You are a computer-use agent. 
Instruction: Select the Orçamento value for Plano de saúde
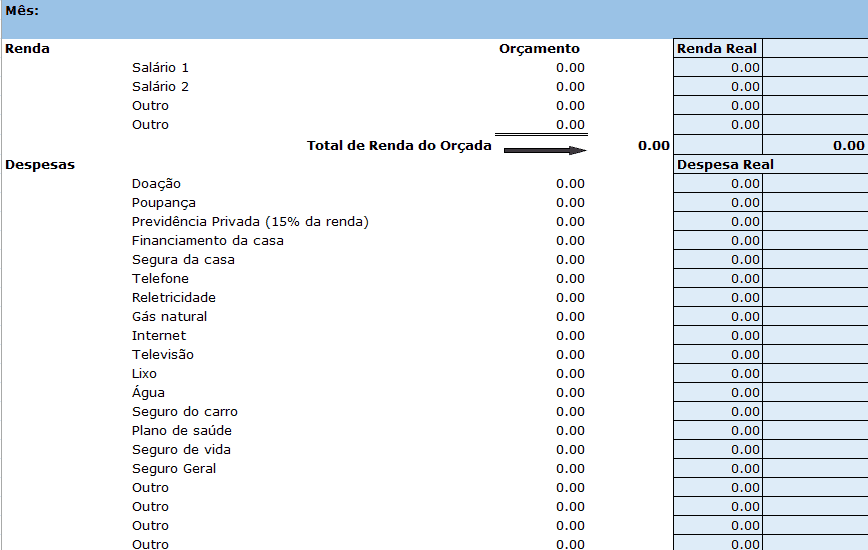570,430
